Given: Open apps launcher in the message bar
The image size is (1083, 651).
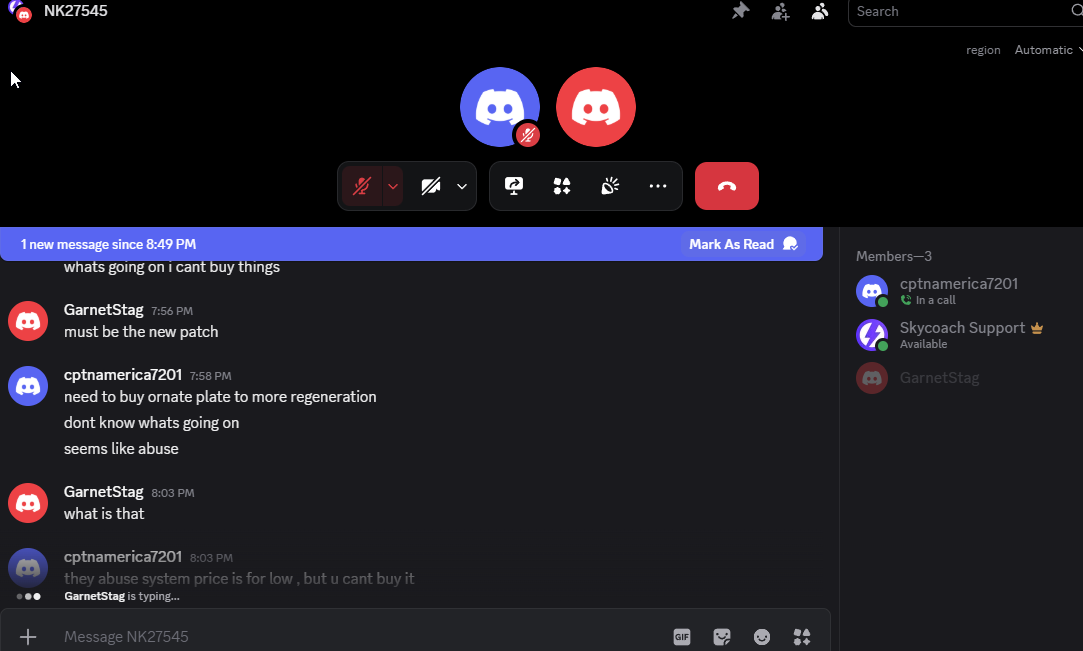Looking at the screenshot, I should click(x=802, y=637).
